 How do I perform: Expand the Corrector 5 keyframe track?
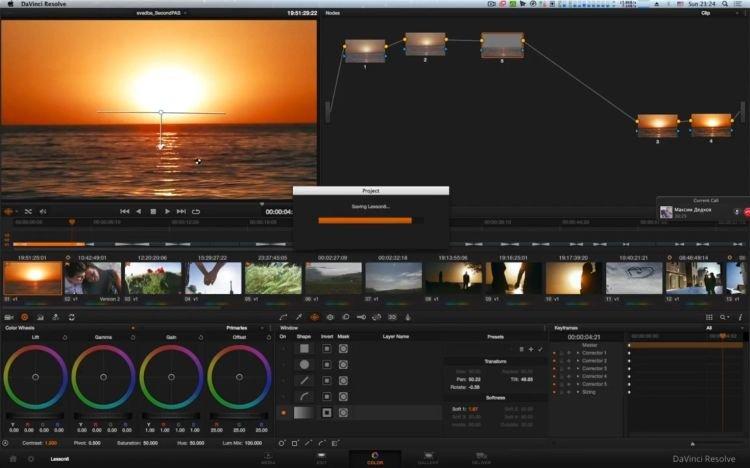578,384
